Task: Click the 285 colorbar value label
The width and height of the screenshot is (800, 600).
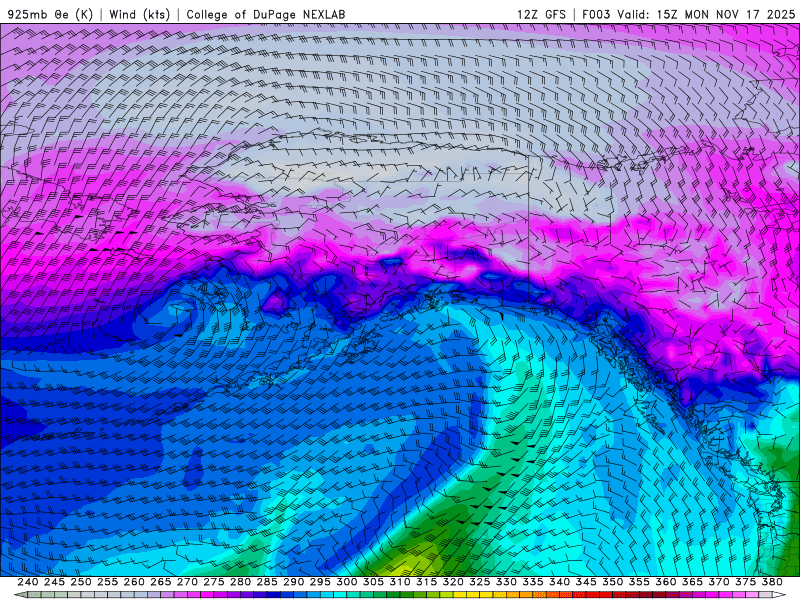Action: 267,582
